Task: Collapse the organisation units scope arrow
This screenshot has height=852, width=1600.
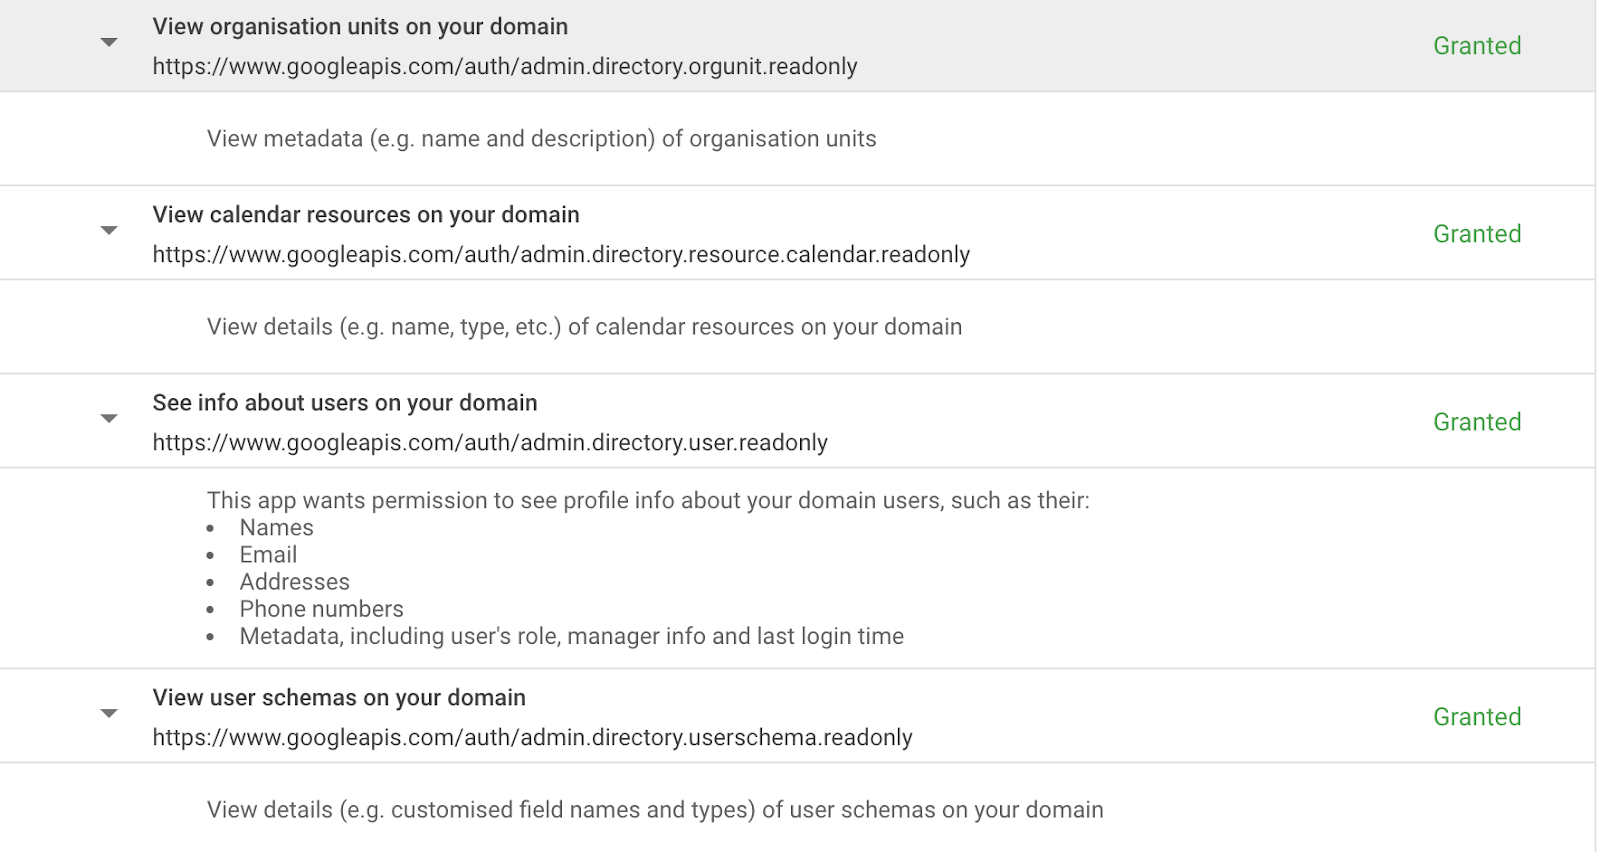Action: [x=109, y=42]
